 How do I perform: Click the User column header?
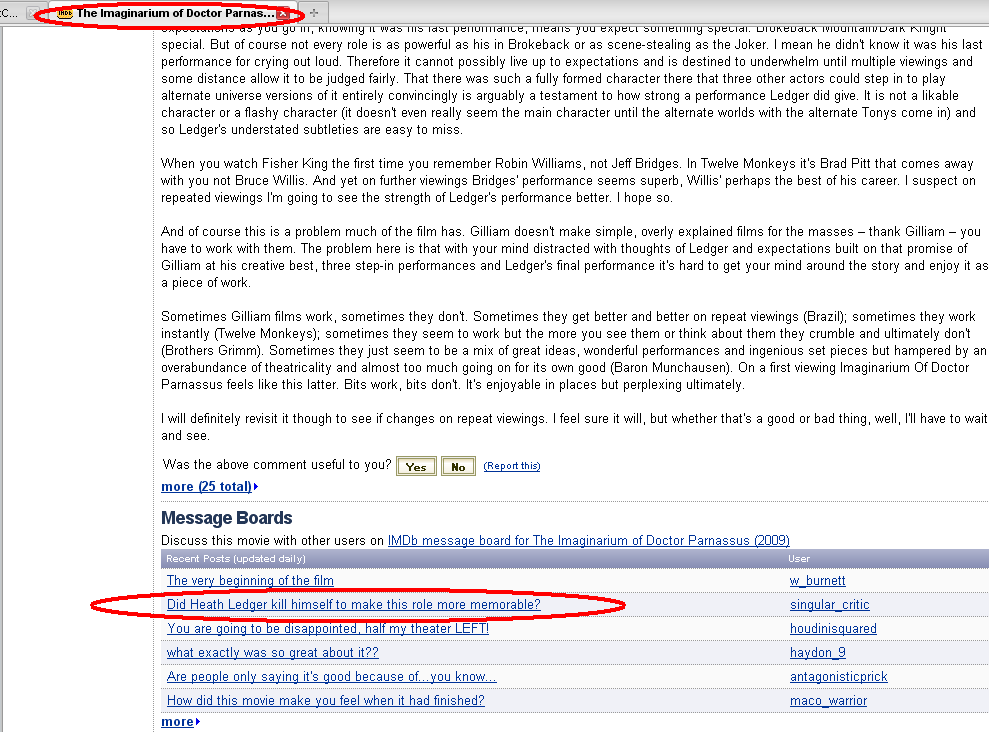pos(799,559)
